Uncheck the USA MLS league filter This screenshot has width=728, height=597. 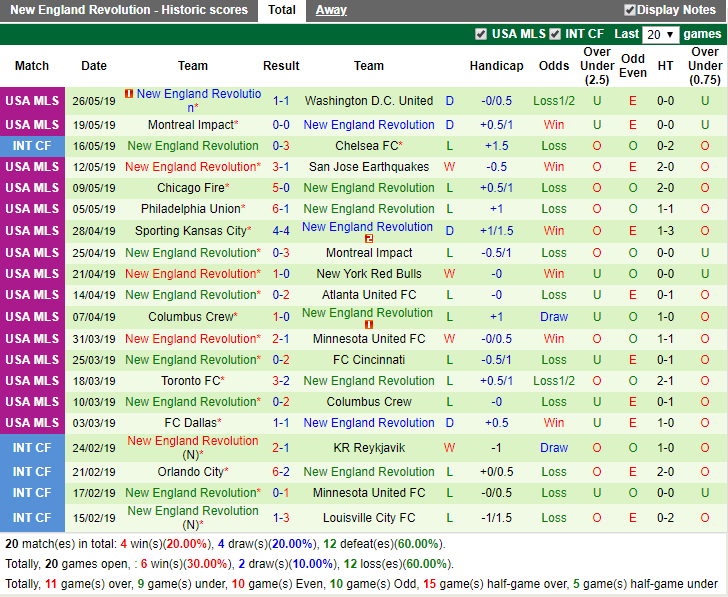click(x=481, y=34)
